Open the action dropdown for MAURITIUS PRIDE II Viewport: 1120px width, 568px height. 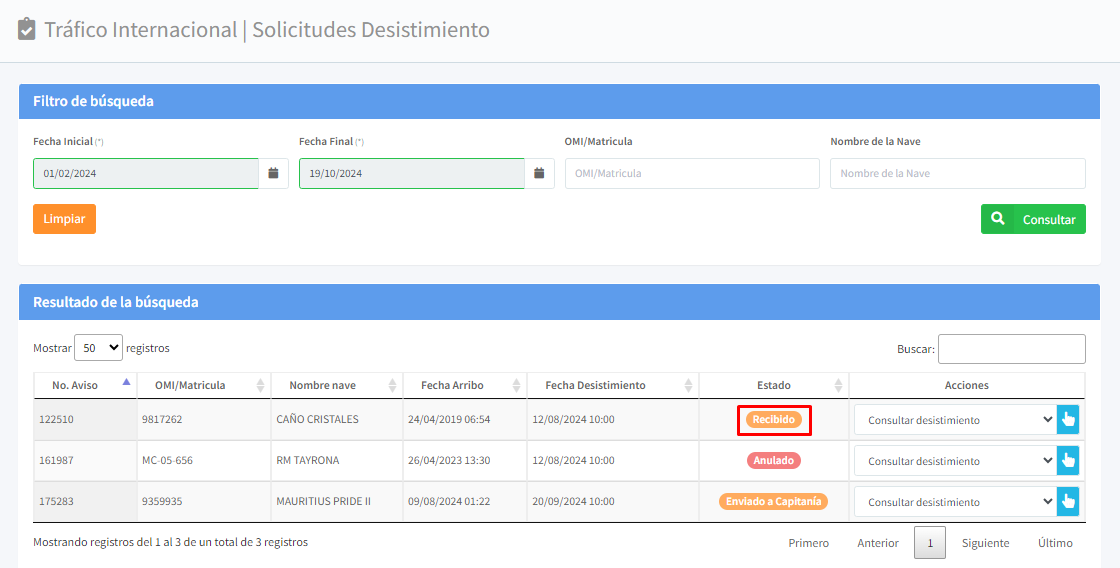click(954, 502)
